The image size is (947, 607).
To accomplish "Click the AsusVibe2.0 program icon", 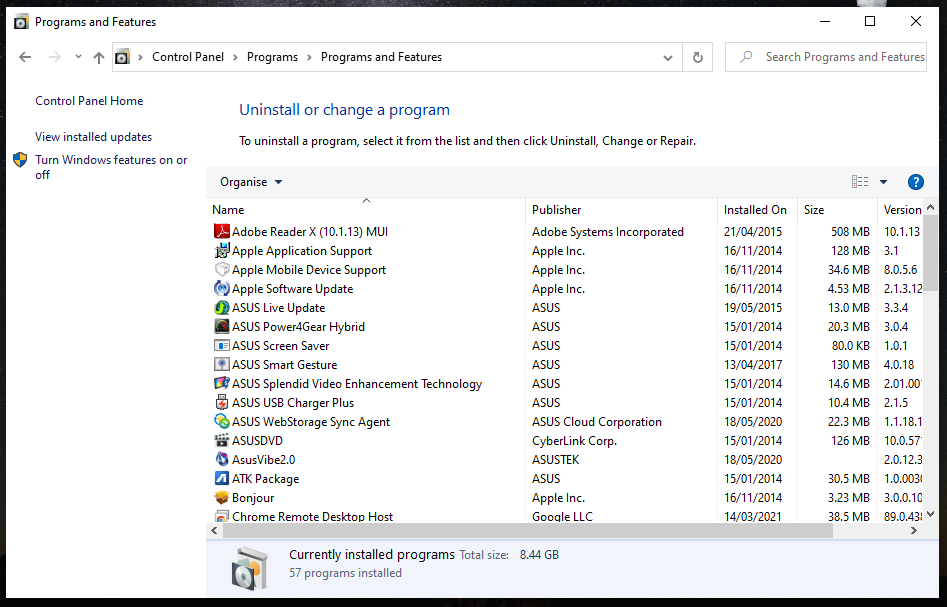I will (x=222, y=460).
